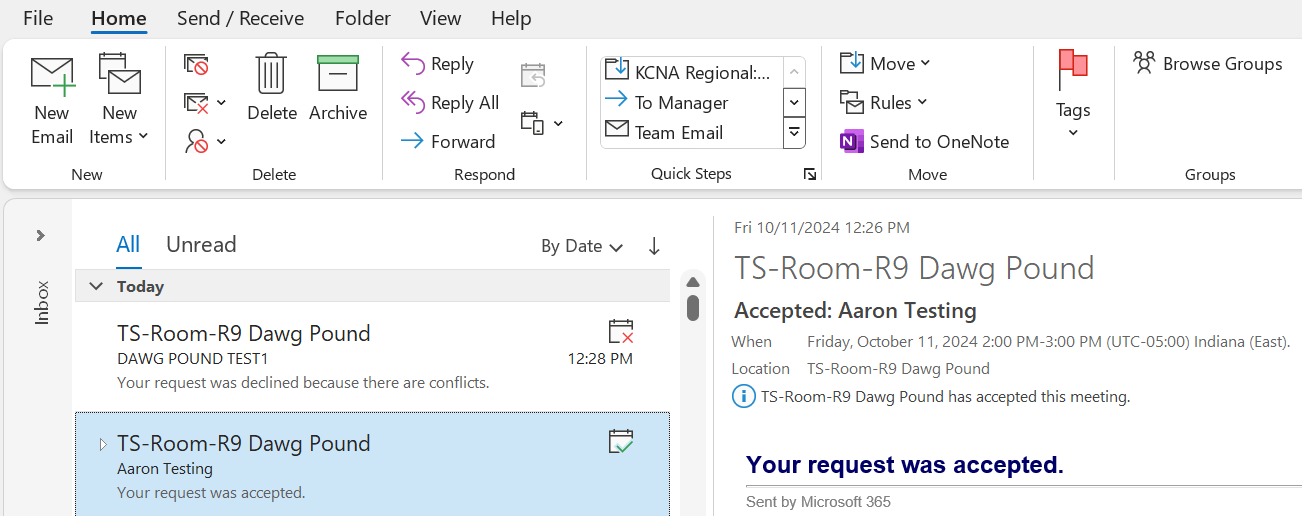Click the Ignore conversation icon

[x=196, y=65]
